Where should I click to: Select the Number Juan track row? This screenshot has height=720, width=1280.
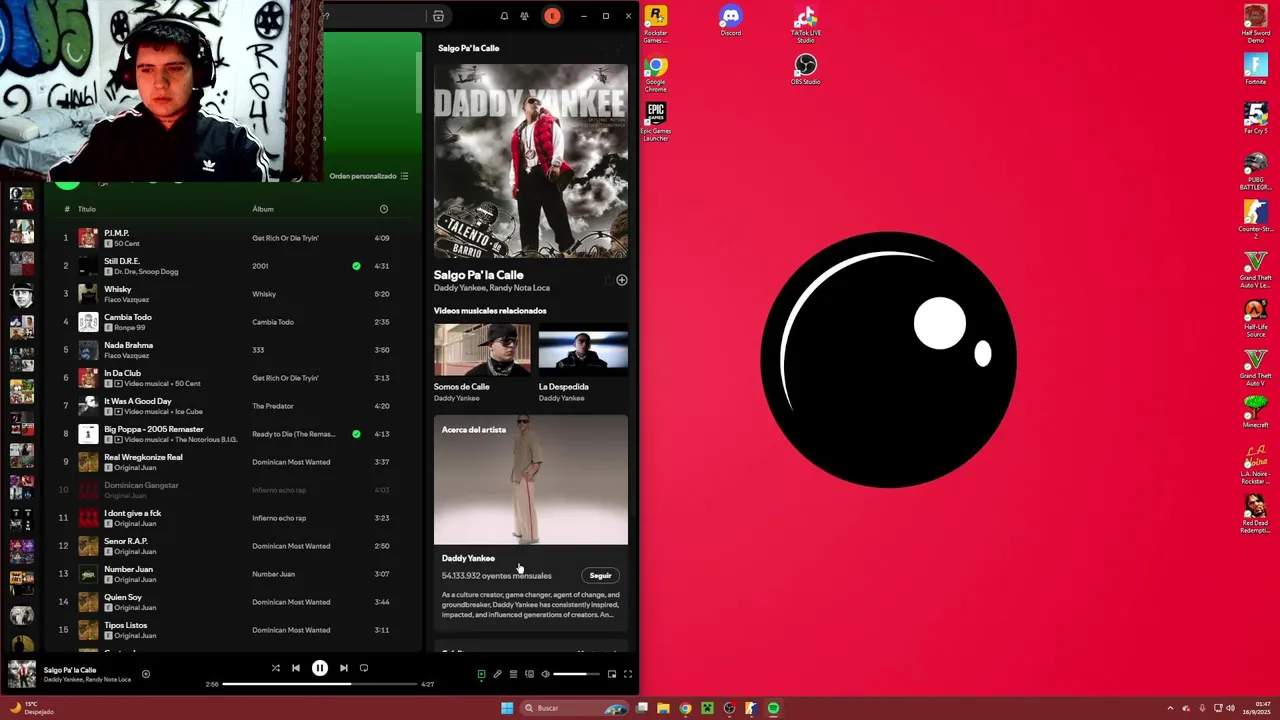pos(230,574)
